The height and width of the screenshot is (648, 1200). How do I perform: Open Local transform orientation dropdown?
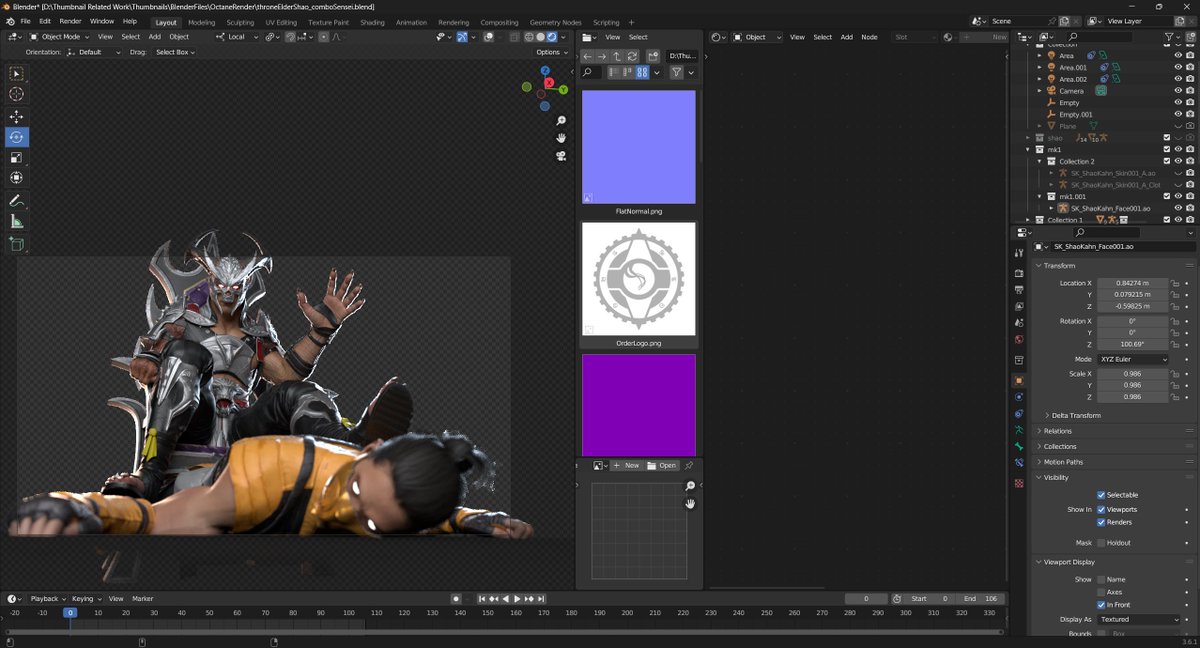click(235, 37)
